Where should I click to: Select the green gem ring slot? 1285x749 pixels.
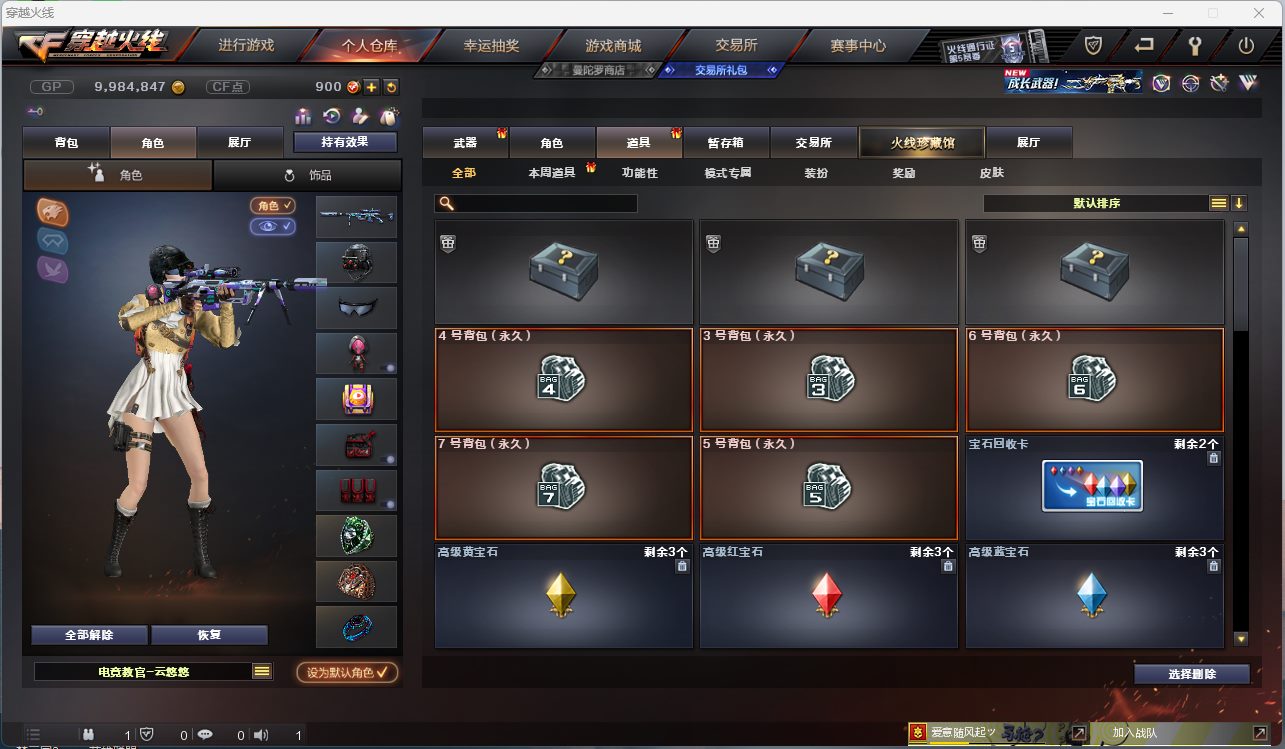[356, 536]
